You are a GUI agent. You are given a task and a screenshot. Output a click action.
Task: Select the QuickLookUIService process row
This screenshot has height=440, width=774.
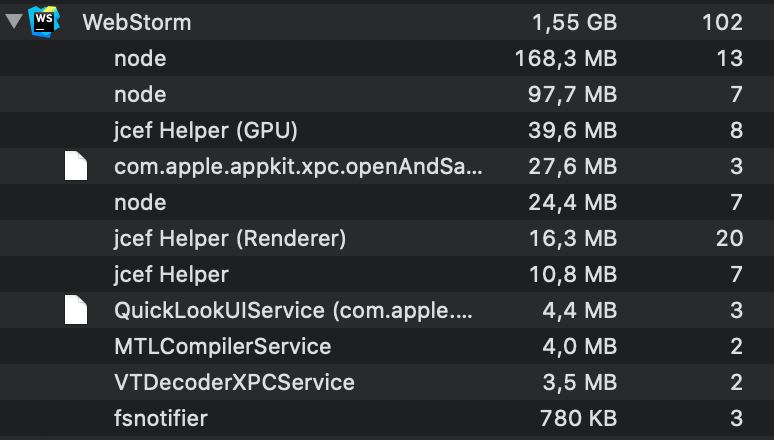tap(387, 311)
